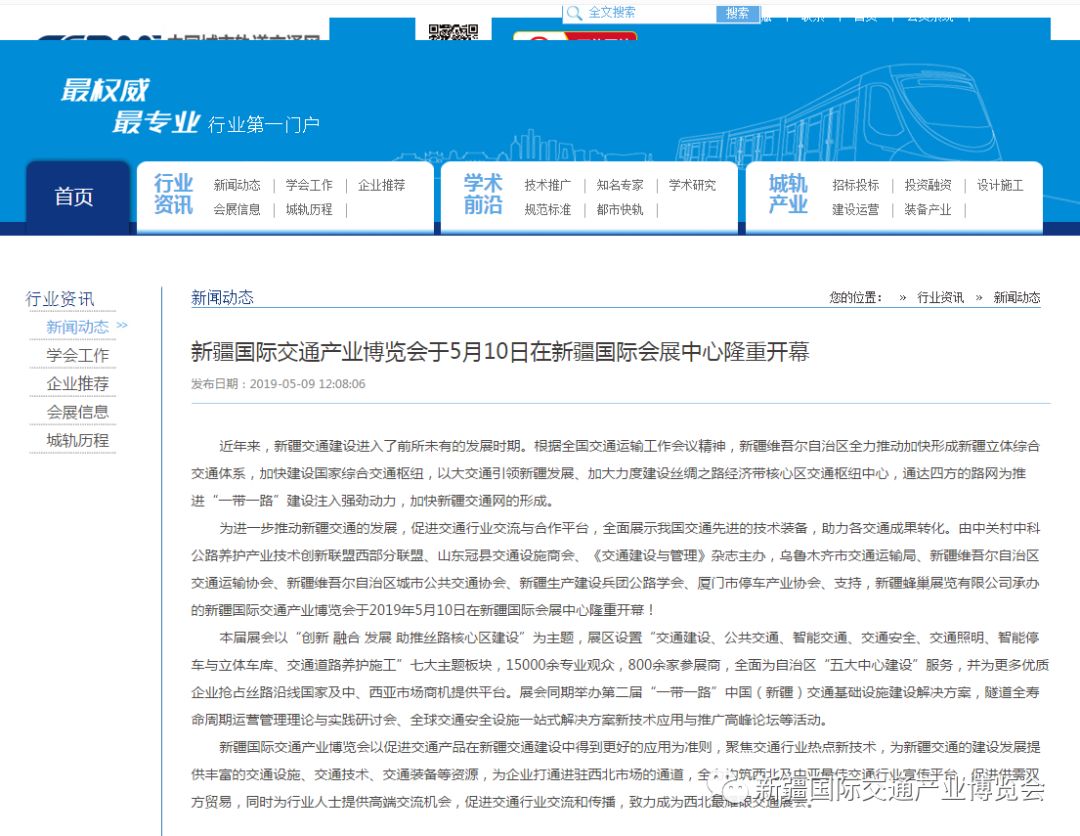Open 装备产业 navigation link
Screen dimensions: 1080x836
coord(928,209)
